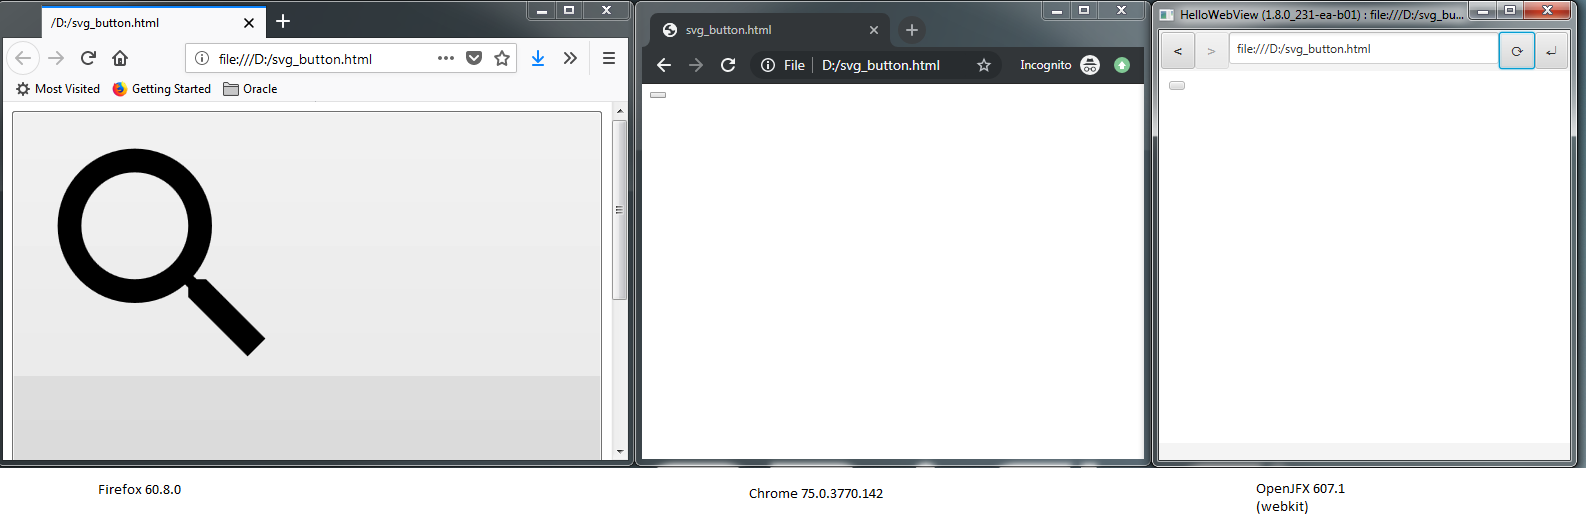Viewport: 1586px width, 526px height.
Task: Click Firefox vertical scrollbar thumb
Action: (619, 210)
